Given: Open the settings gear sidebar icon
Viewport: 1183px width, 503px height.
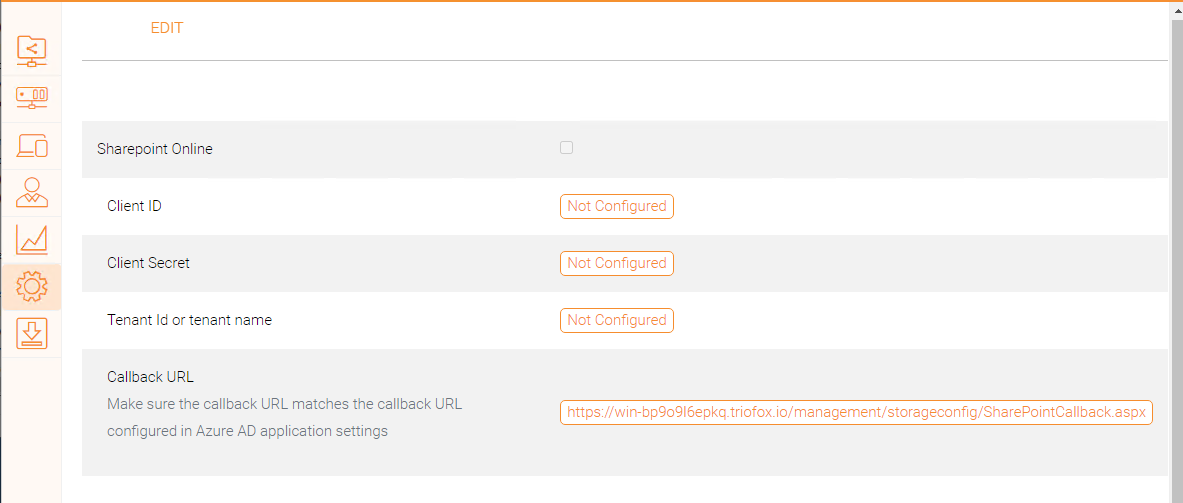Looking at the screenshot, I should coord(32,287).
